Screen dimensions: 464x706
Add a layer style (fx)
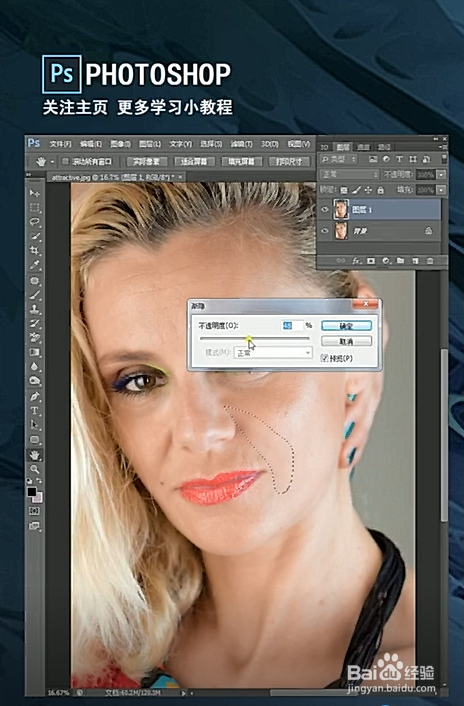point(356,261)
